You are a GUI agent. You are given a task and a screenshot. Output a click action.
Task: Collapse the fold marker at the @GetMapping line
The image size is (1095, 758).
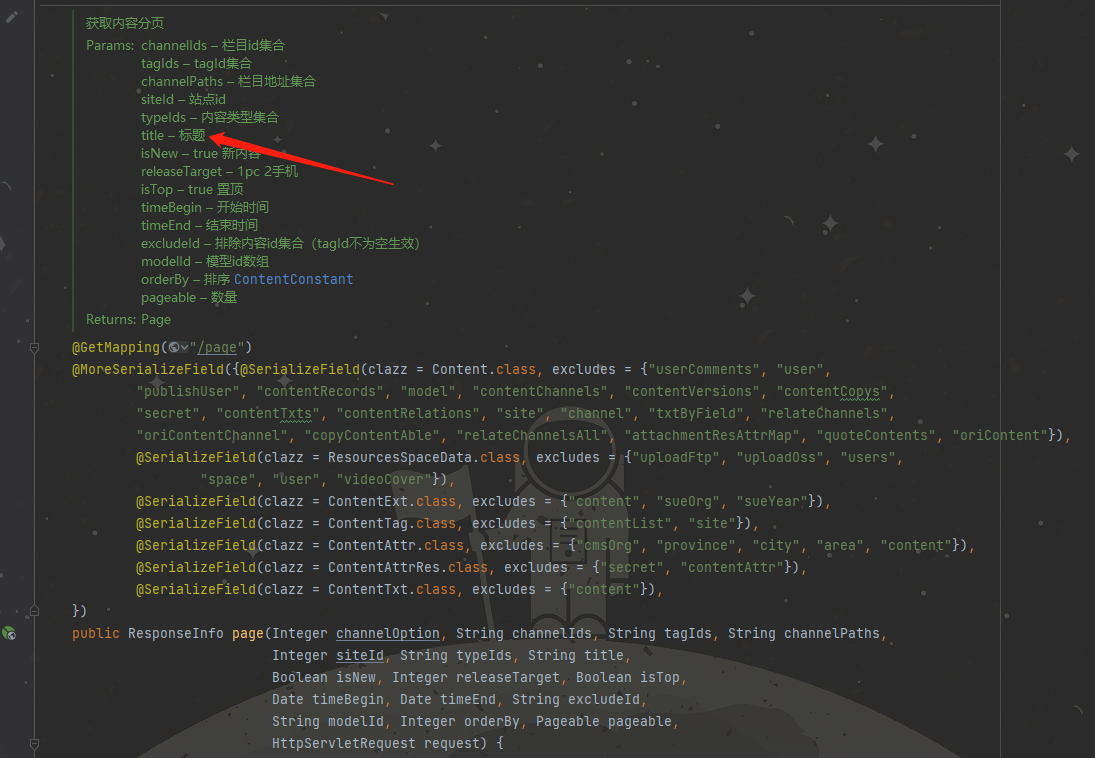pyautogui.click(x=34, y=347)
